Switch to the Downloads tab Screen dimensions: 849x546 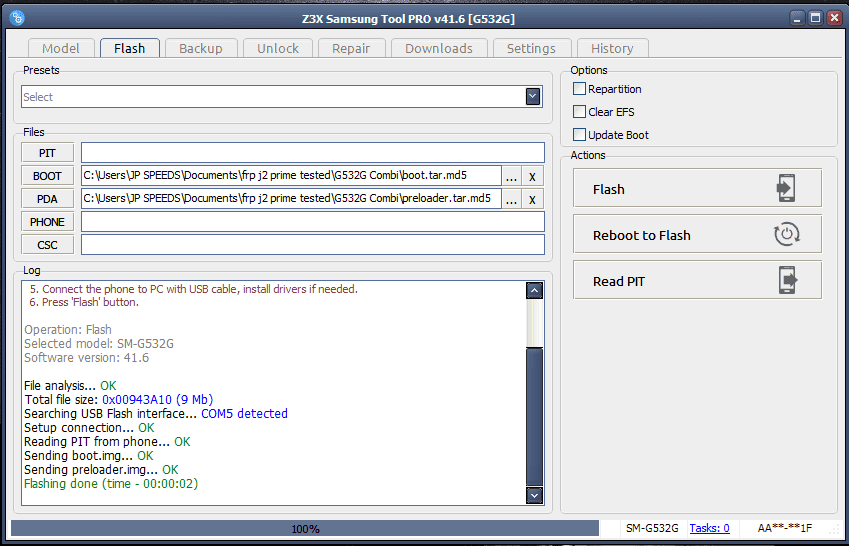coord(439,48)
